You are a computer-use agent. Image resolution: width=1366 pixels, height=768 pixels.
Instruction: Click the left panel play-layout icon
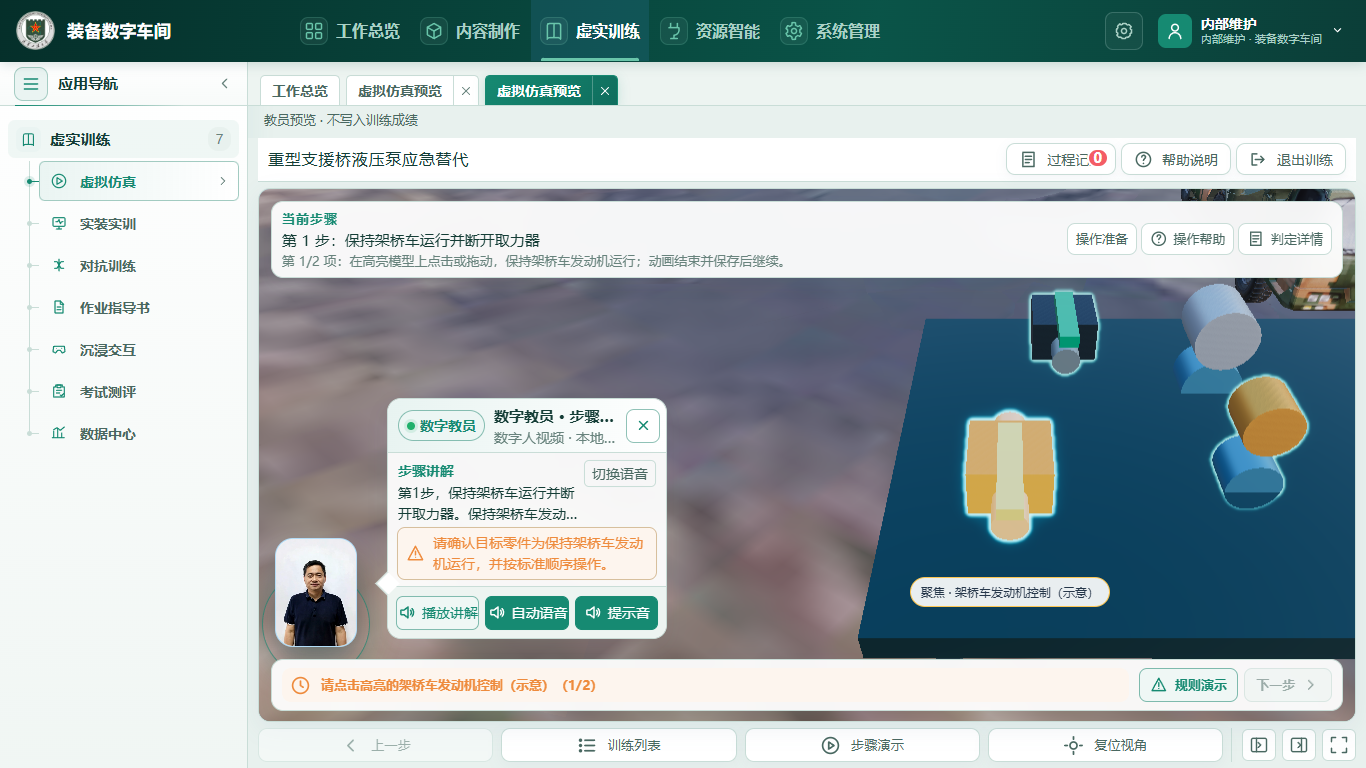pos(1259,745)
